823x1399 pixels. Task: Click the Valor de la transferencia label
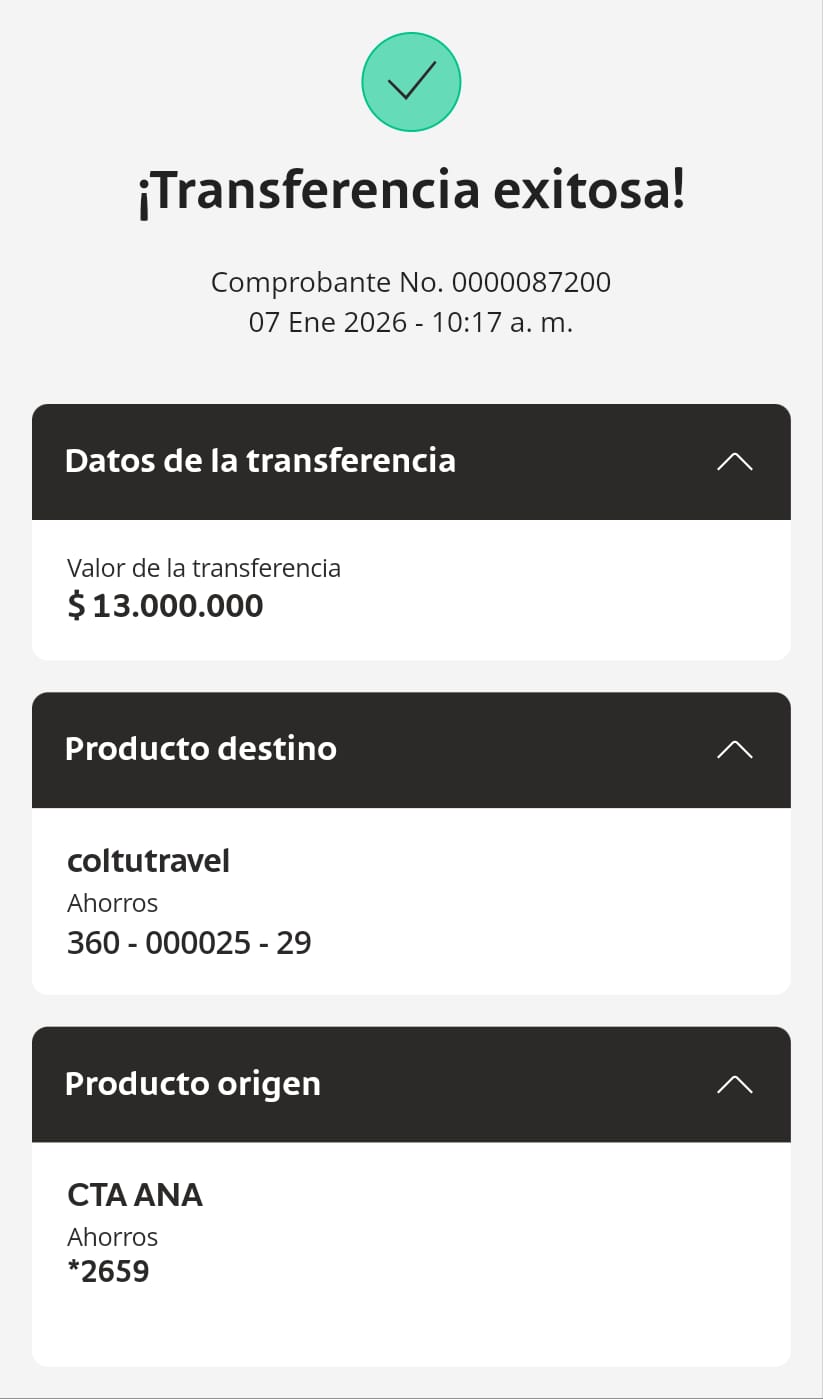204,568
